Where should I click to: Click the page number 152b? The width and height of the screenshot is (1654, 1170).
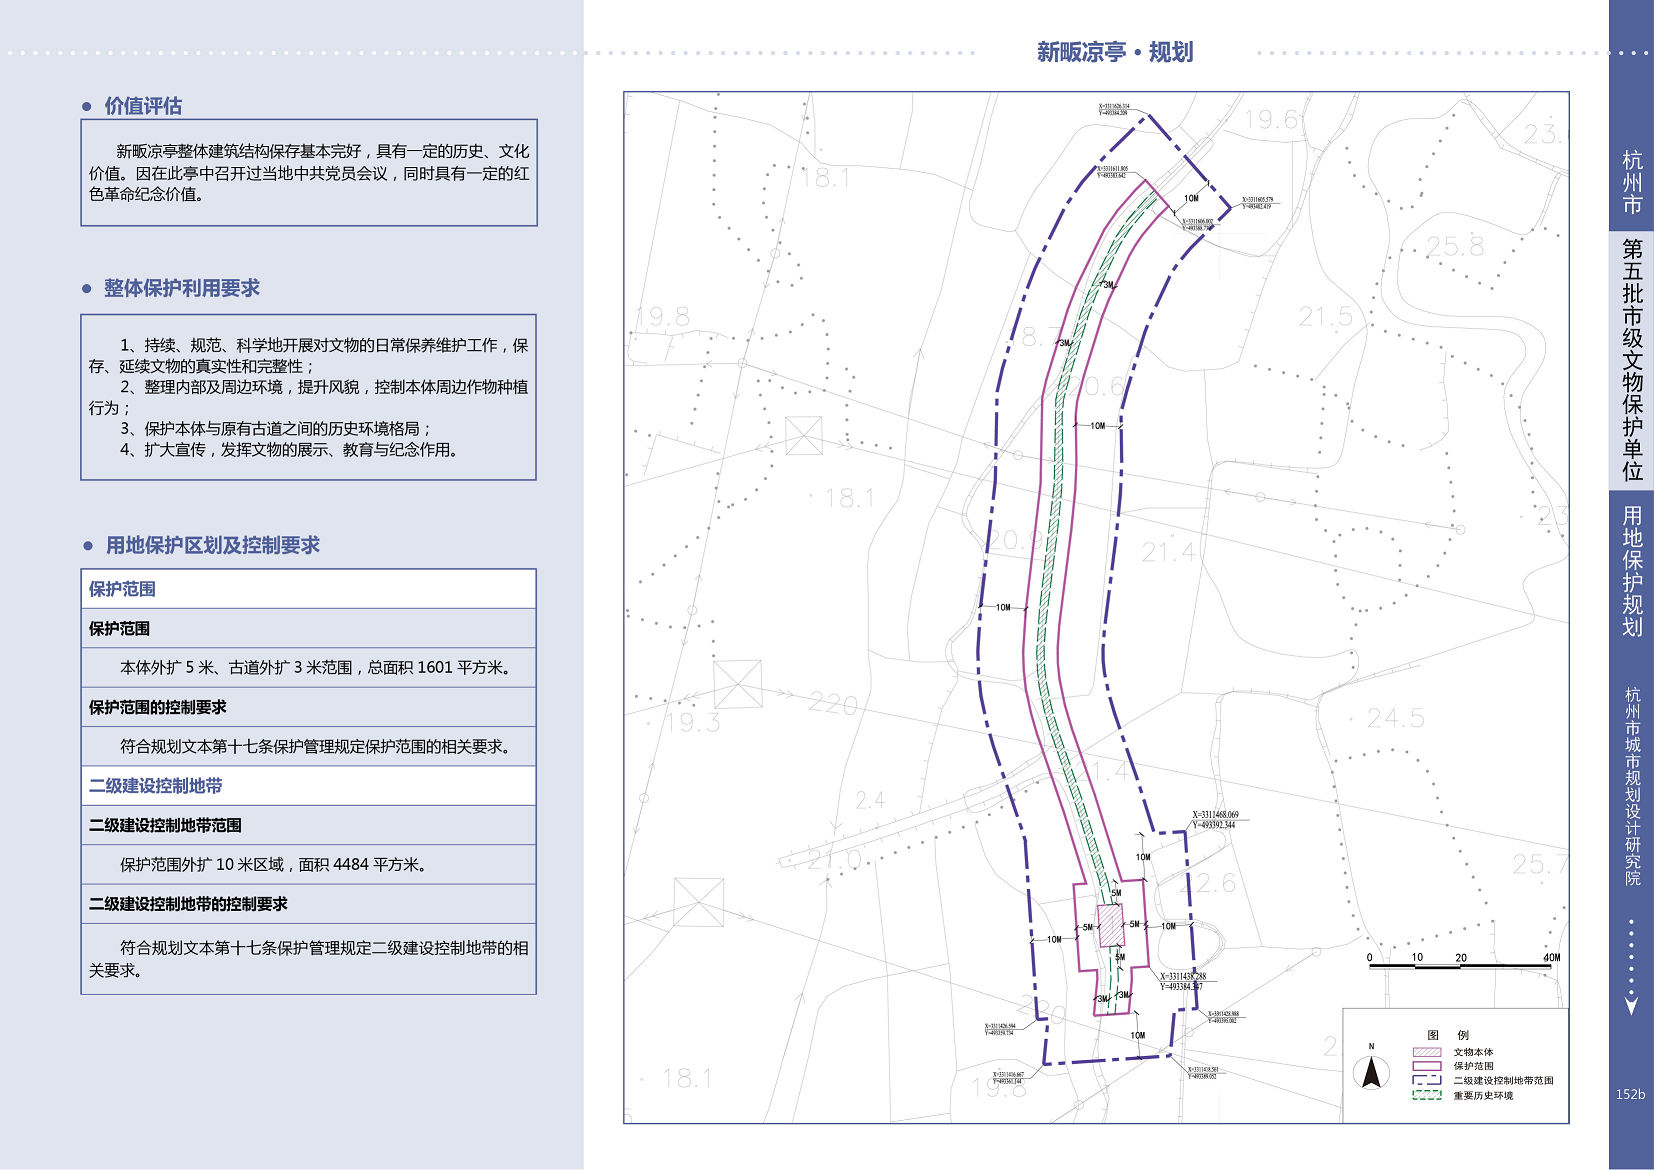[1630, 1094]
